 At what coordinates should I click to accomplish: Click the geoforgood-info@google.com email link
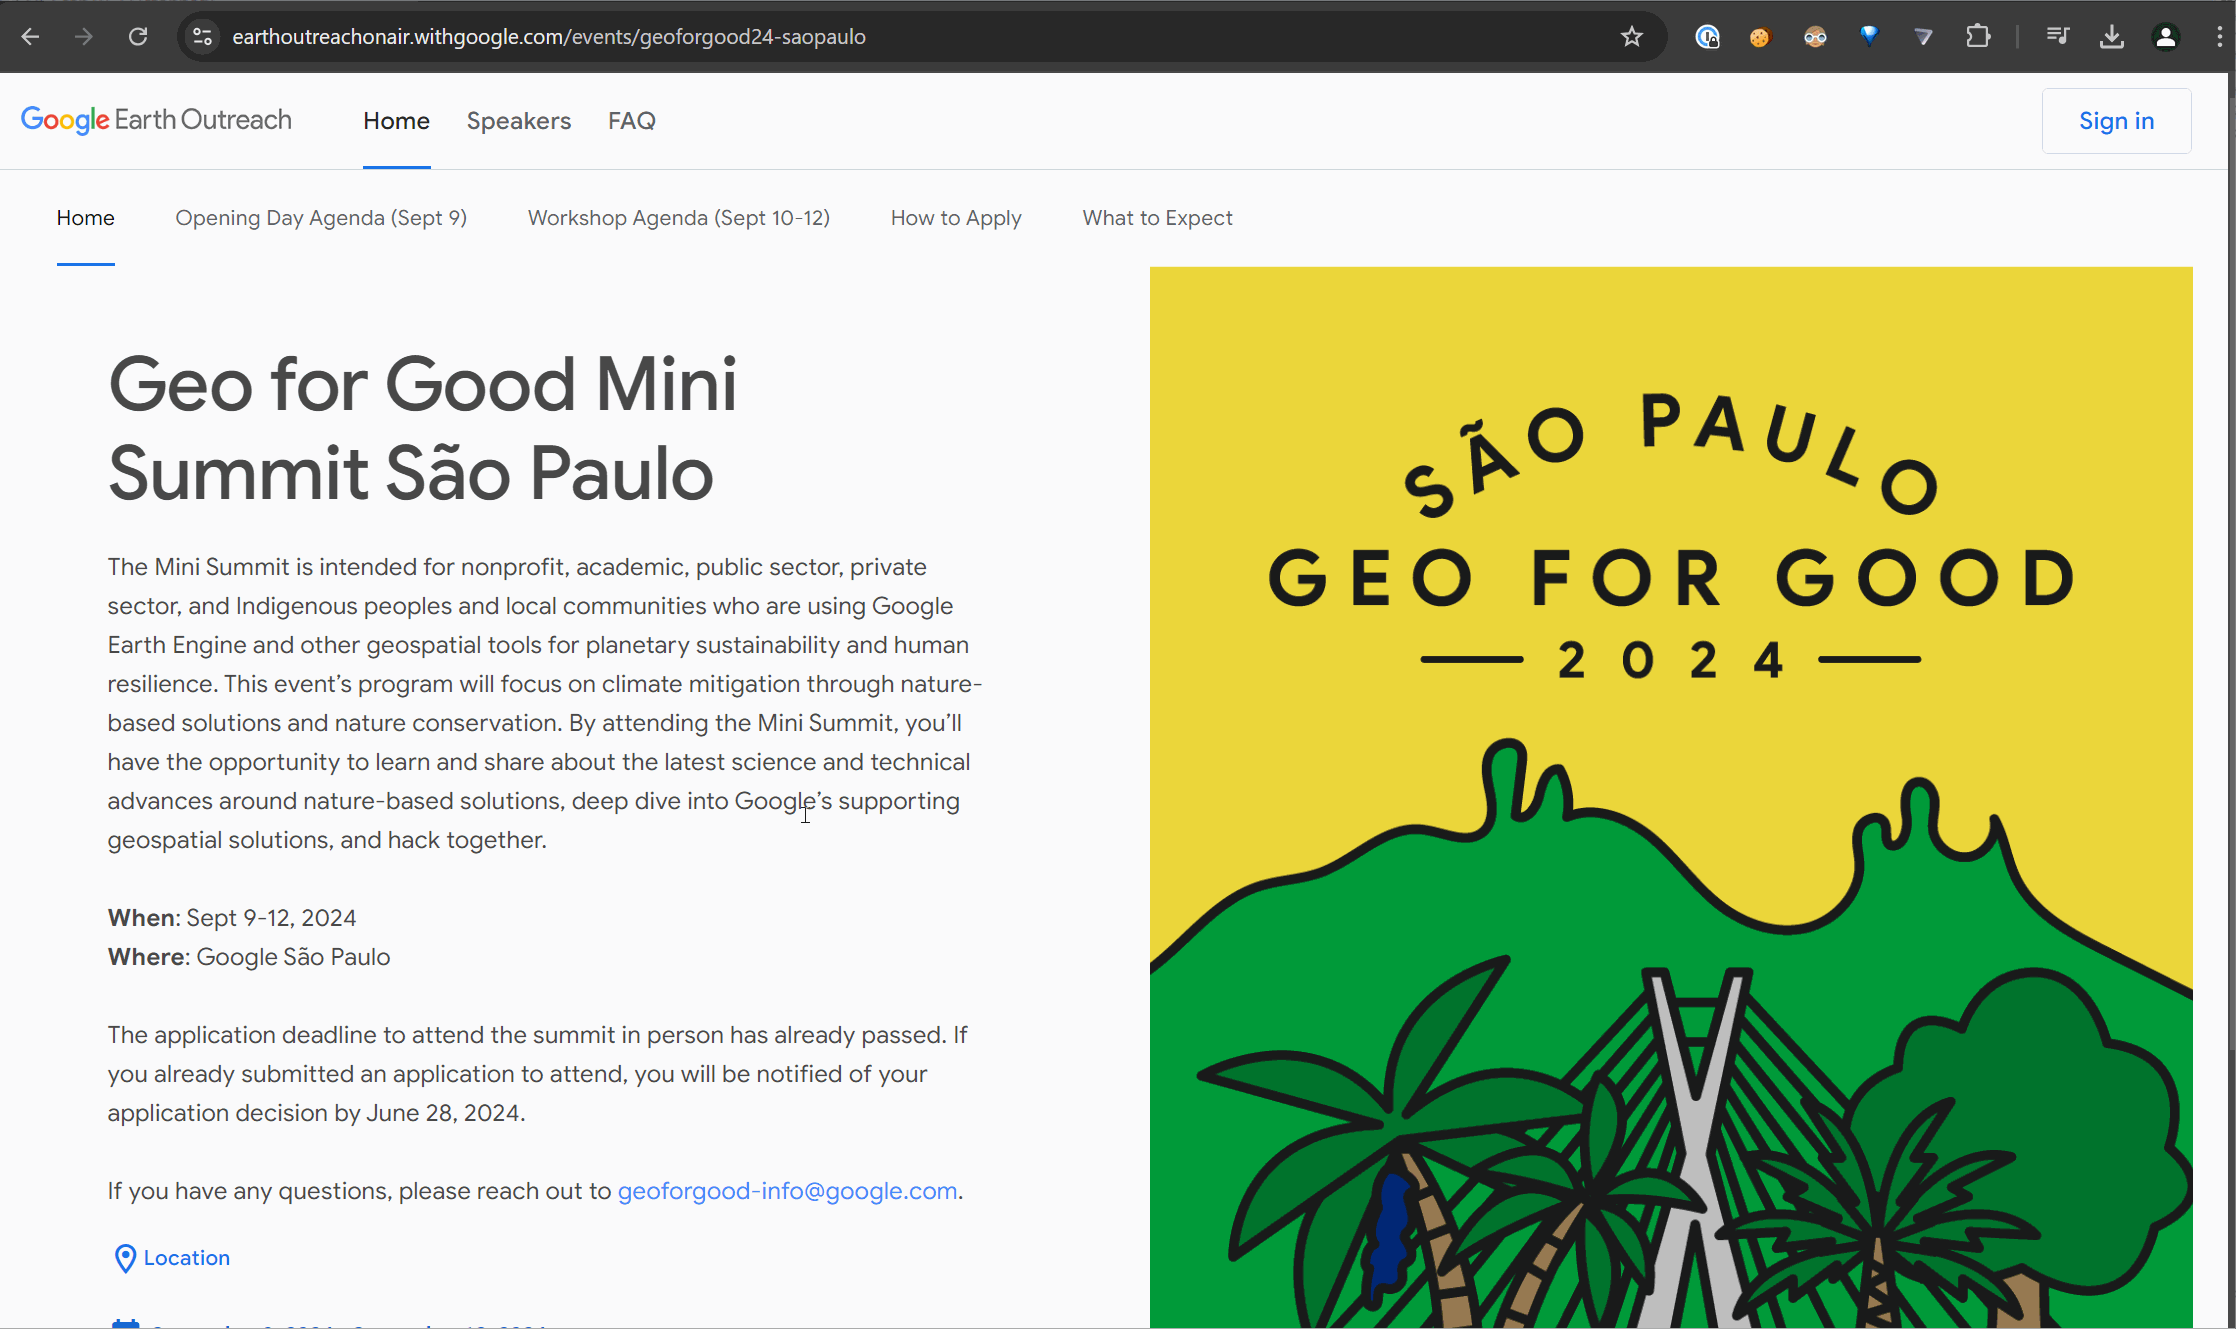tap(787, 1191)
